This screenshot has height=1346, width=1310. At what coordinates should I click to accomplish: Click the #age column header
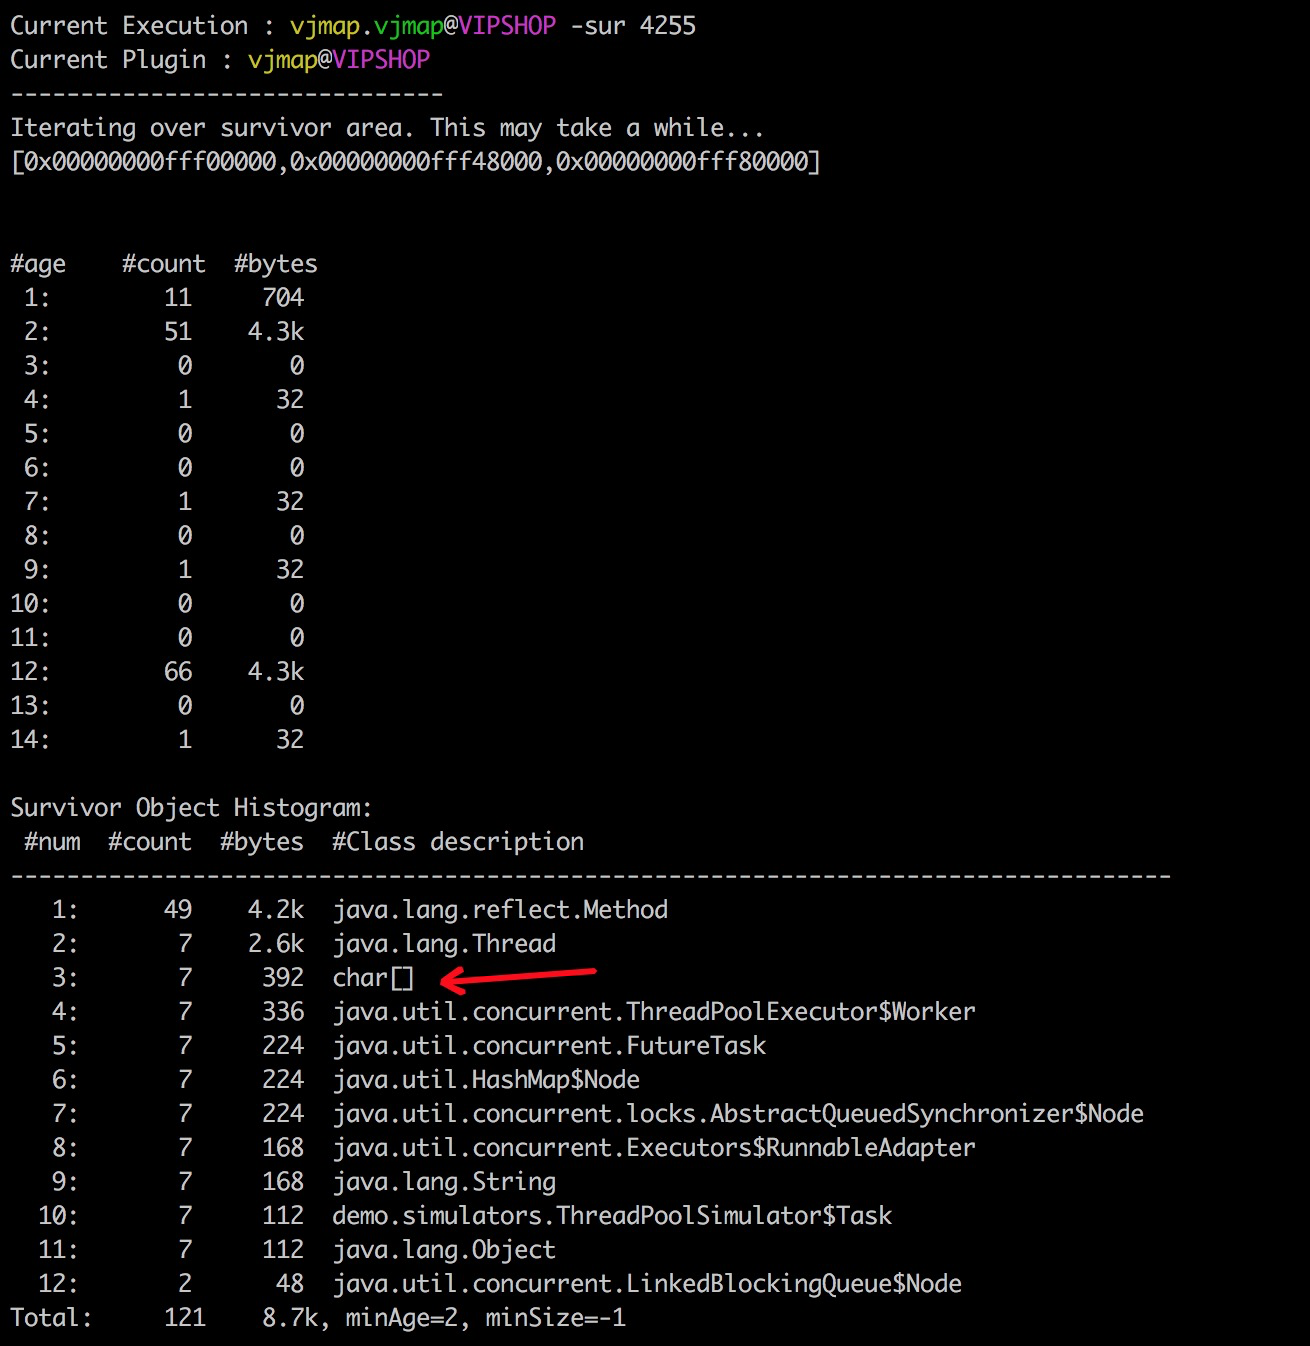pos(38,264)
